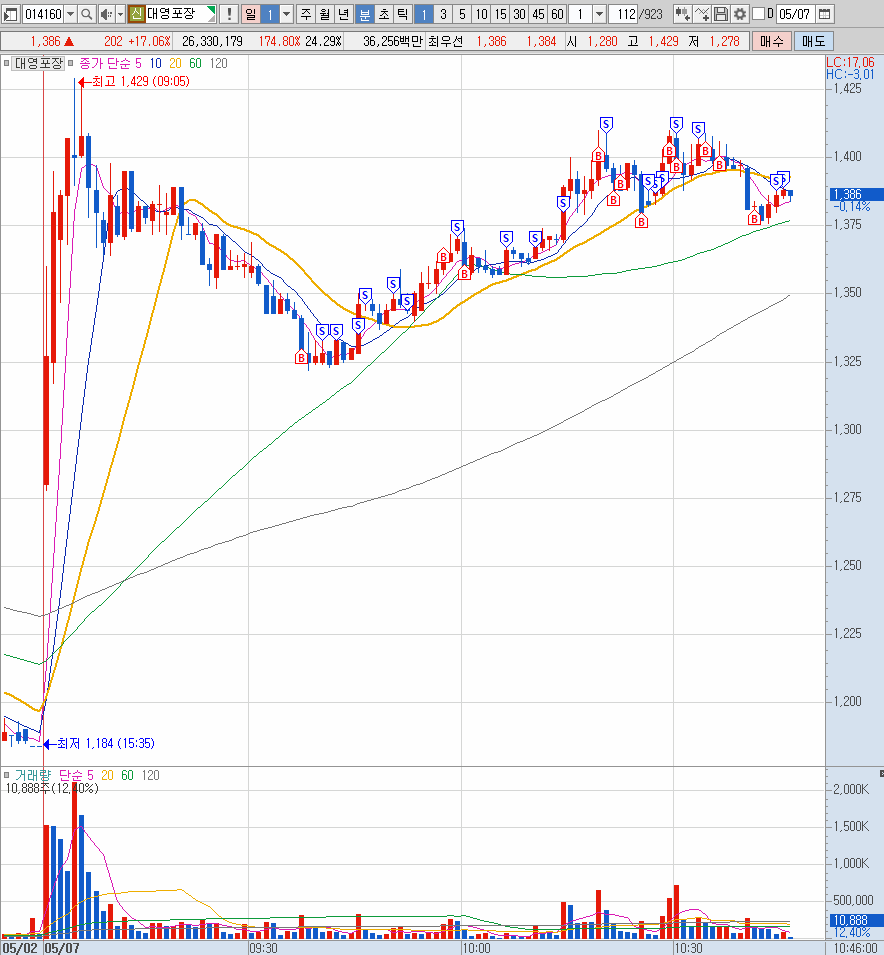Switch chart to daily (일) mode
The height and width of the screenshot is (955, 884).
[250, 14]
